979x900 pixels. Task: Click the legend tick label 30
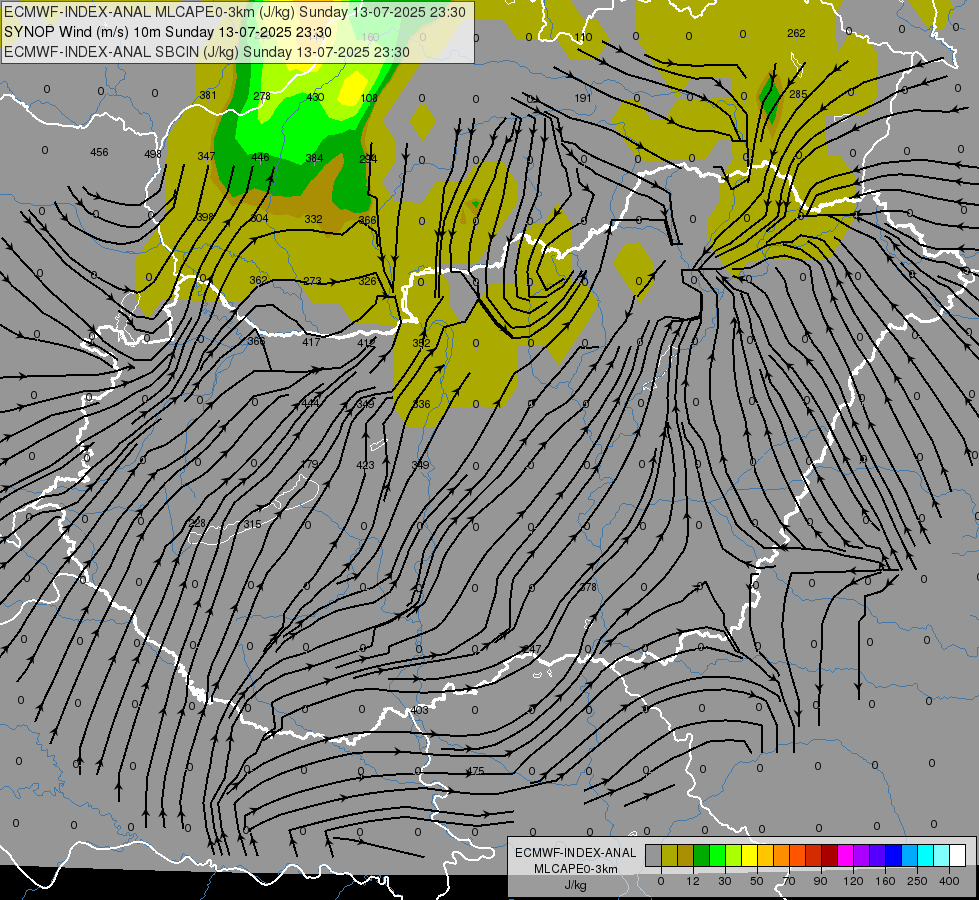tap(724, 881)
